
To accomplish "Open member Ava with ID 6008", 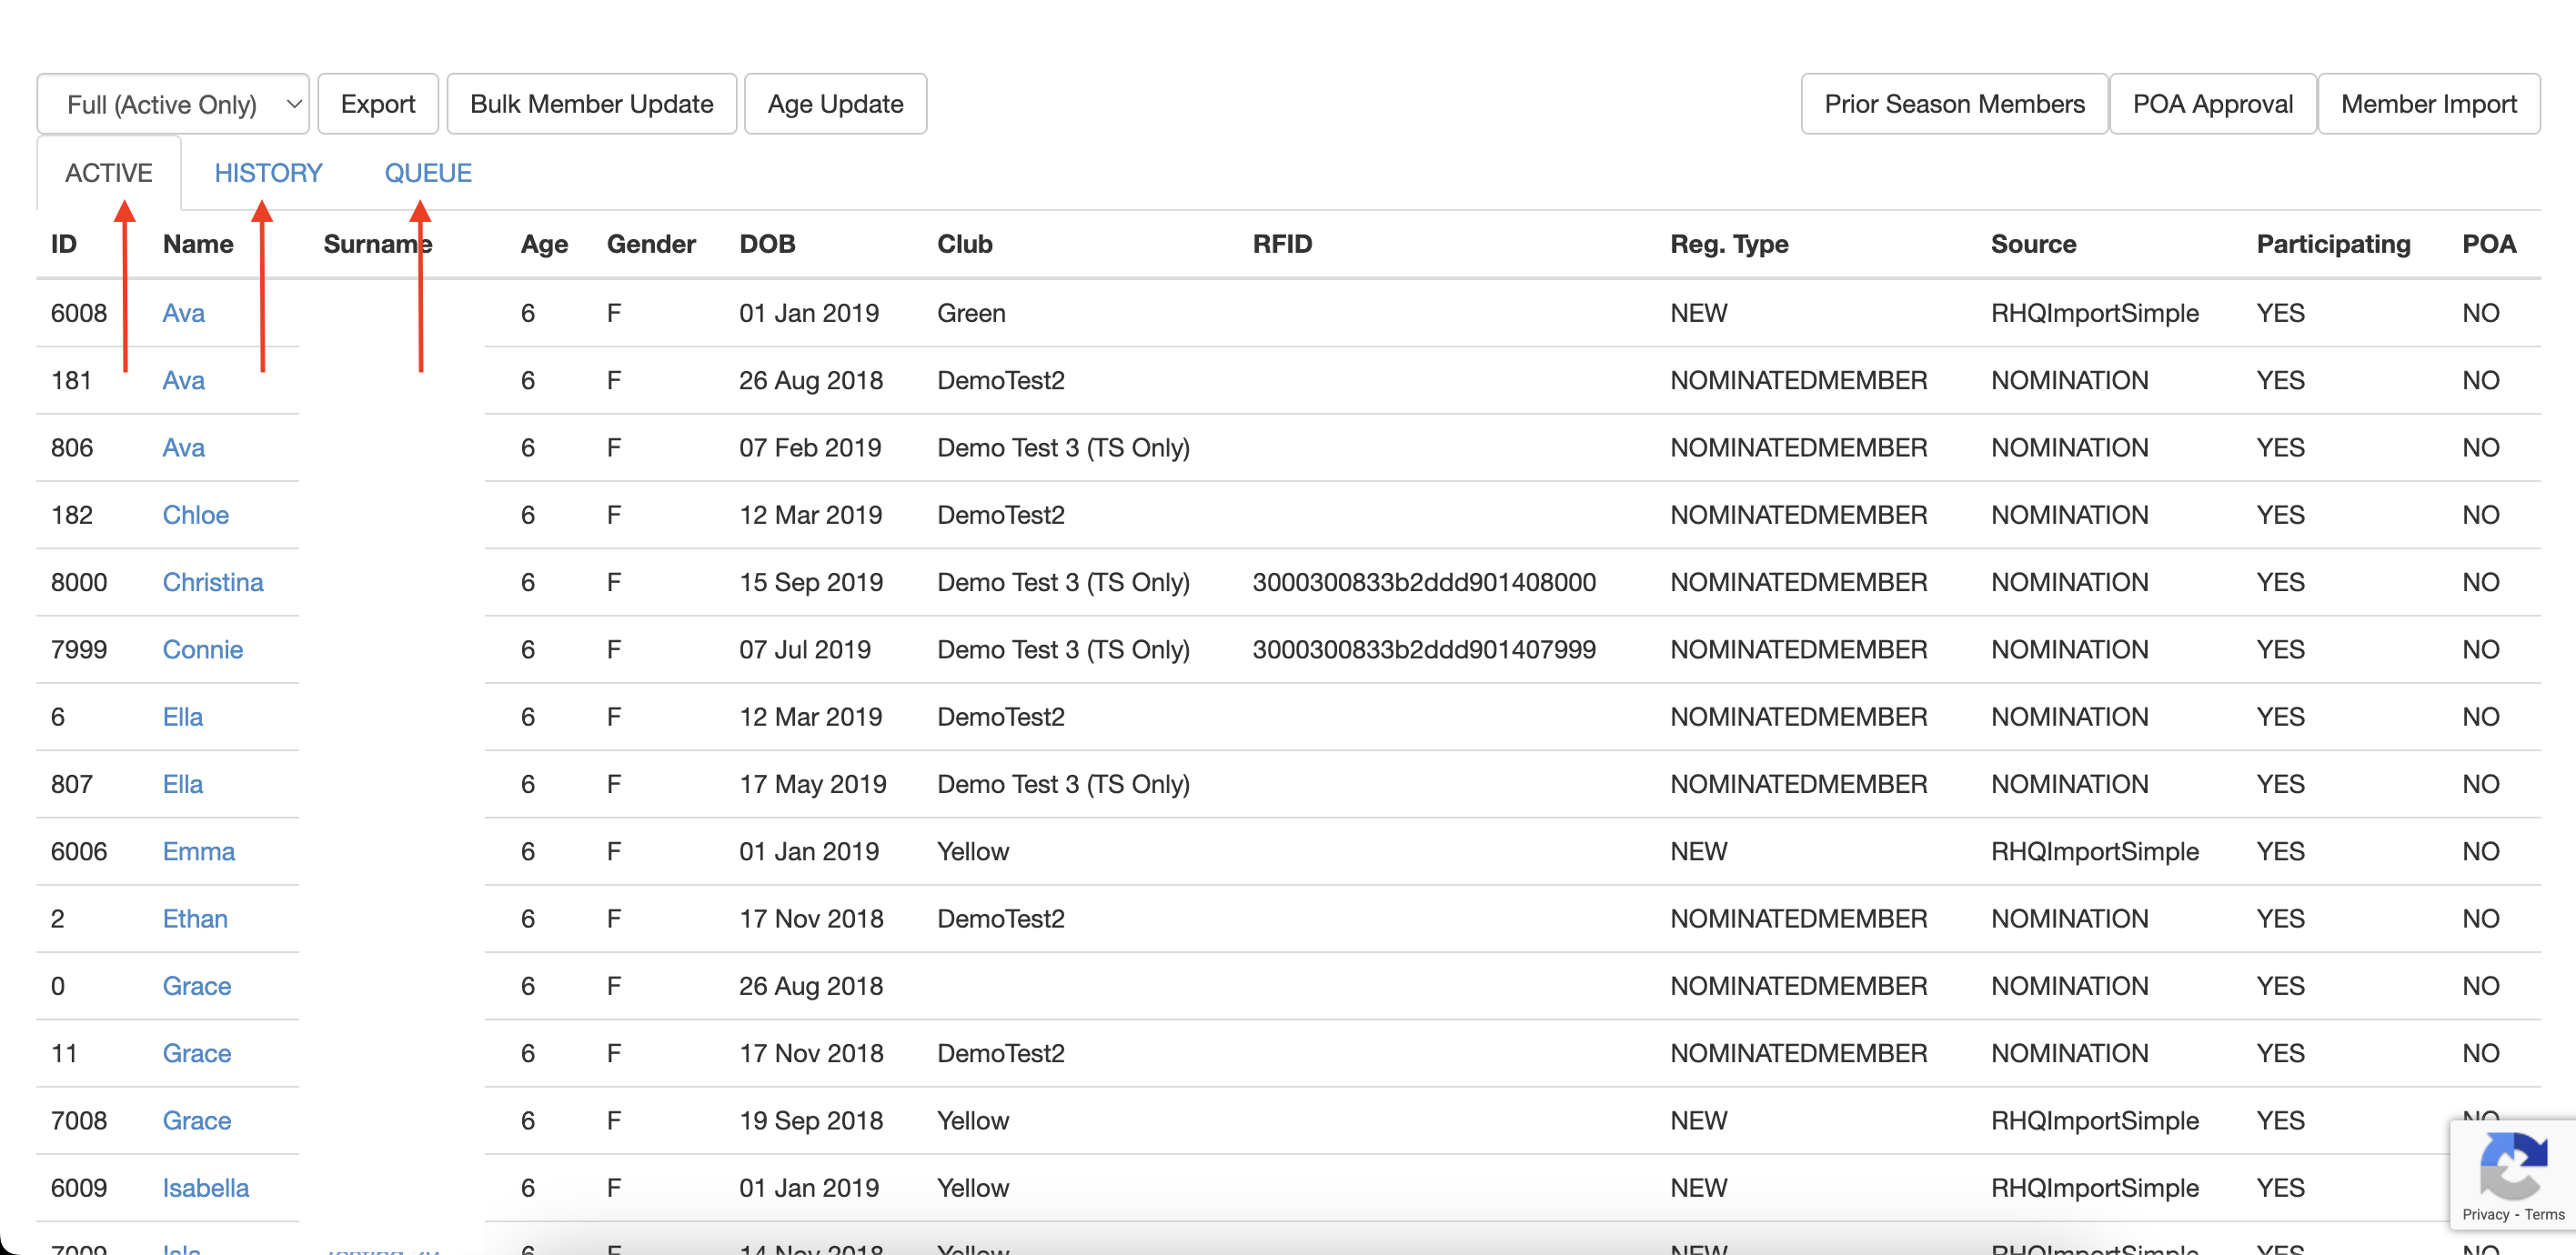I will tap(184, 313).
